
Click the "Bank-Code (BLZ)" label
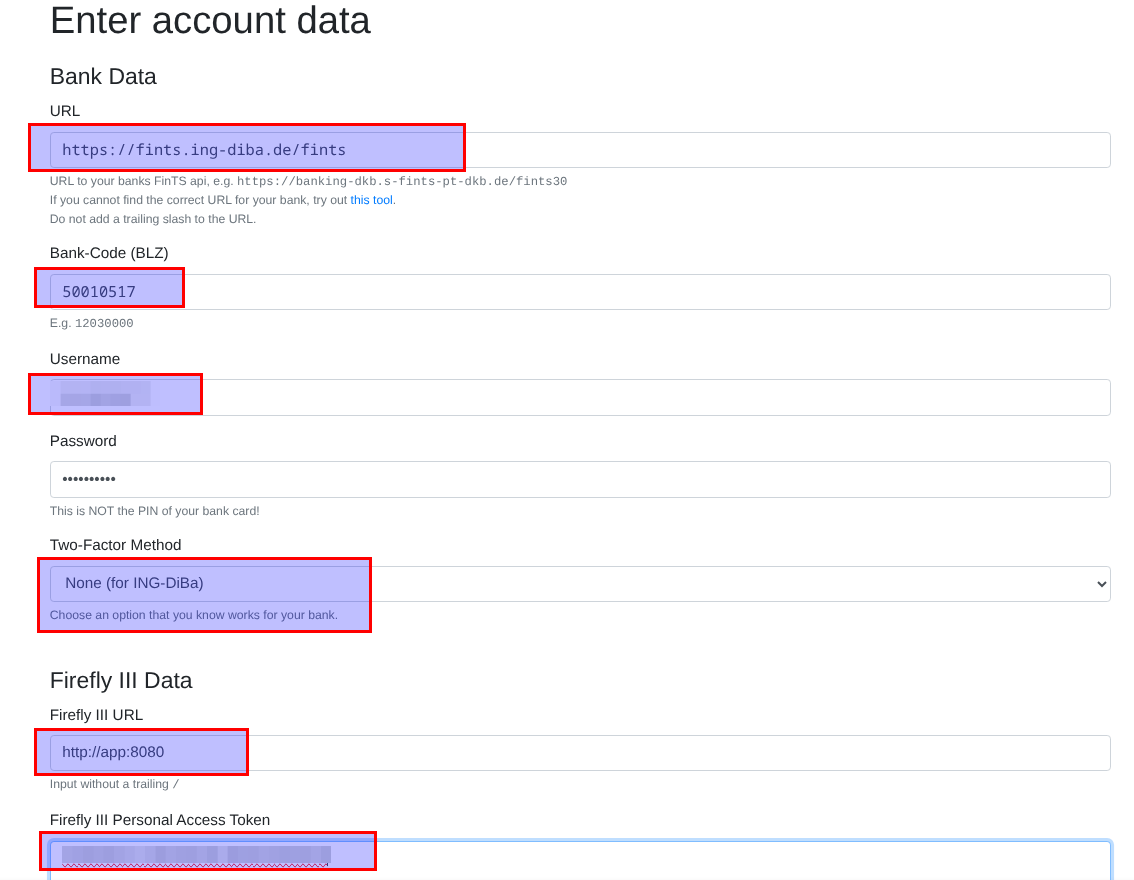(109, 253)
